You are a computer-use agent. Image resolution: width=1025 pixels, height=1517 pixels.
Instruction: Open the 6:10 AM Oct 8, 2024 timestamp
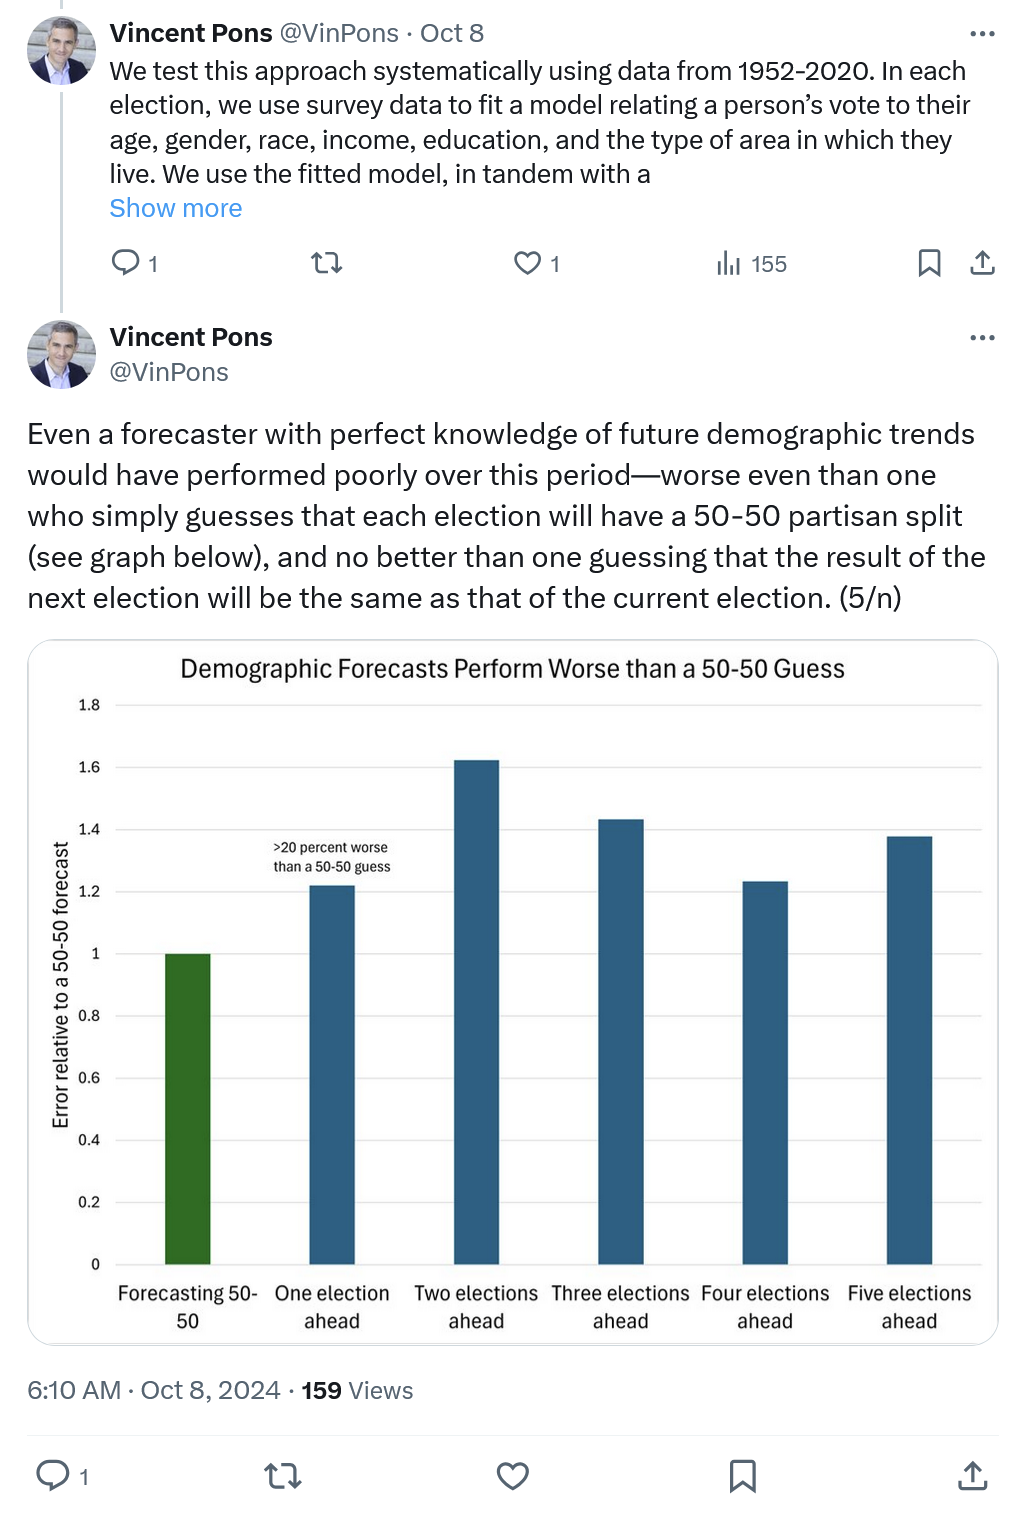pyautogui.click(x=154, y=1390)
